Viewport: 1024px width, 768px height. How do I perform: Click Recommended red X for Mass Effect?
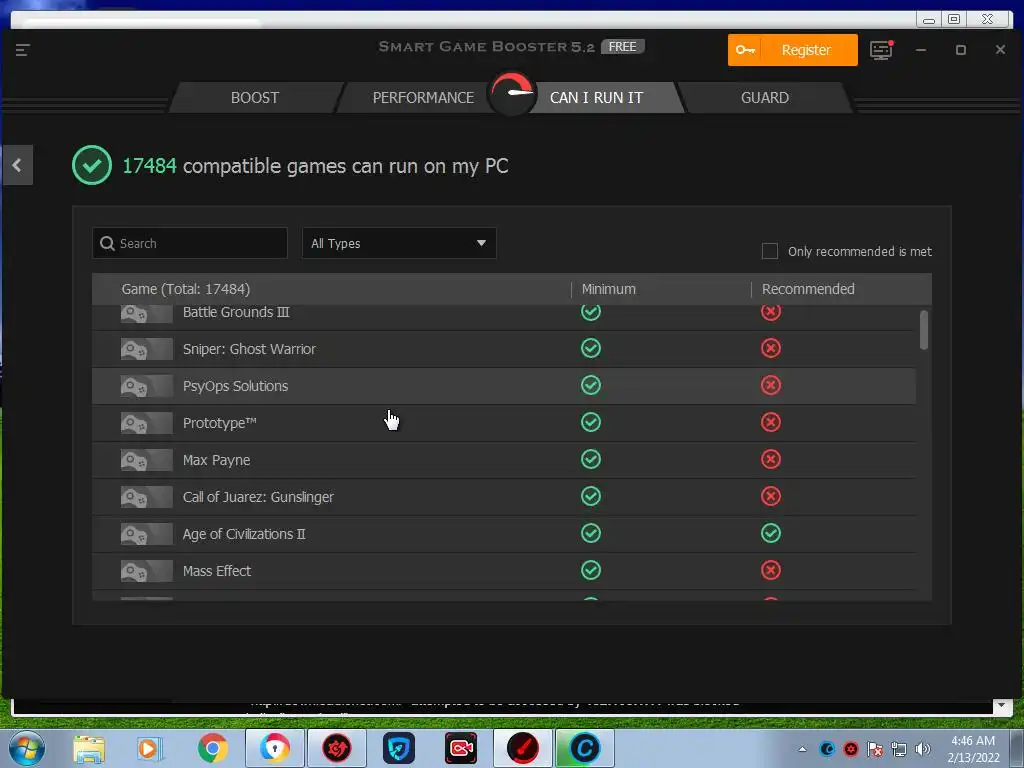tap(771, 570)
